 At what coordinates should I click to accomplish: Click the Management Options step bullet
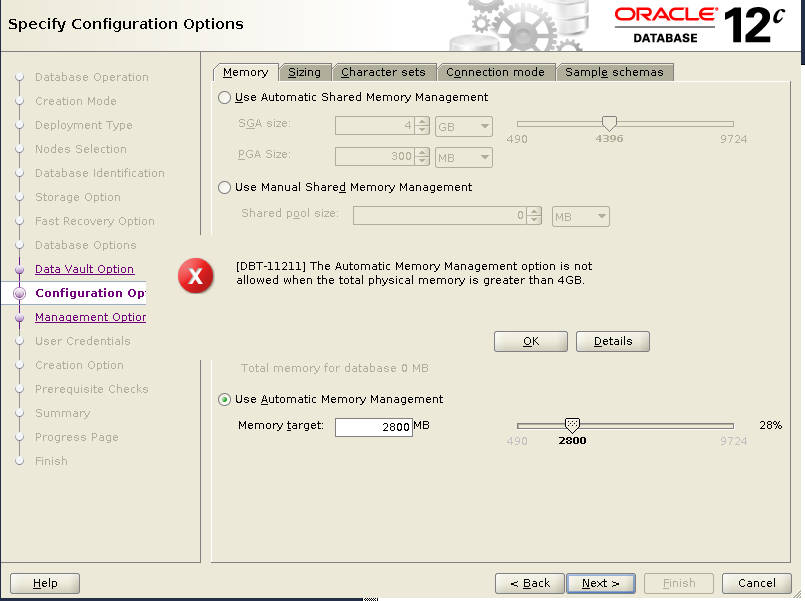(x=19, y=318)
